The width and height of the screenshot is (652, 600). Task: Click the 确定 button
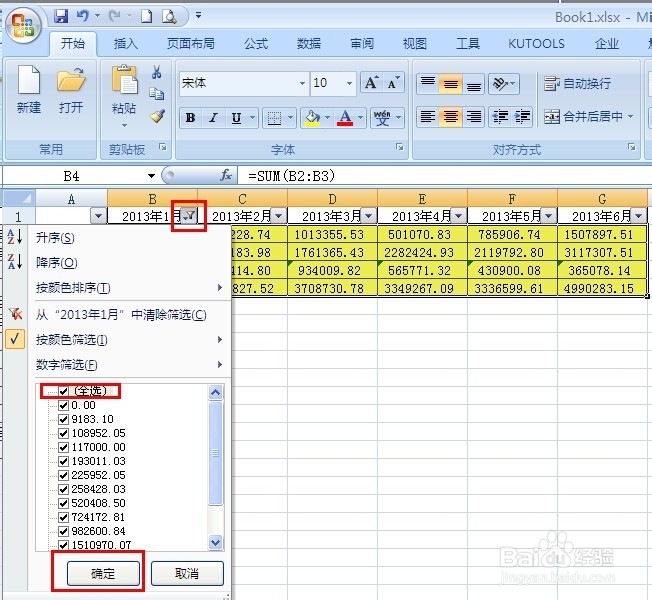tap(103, 574)
